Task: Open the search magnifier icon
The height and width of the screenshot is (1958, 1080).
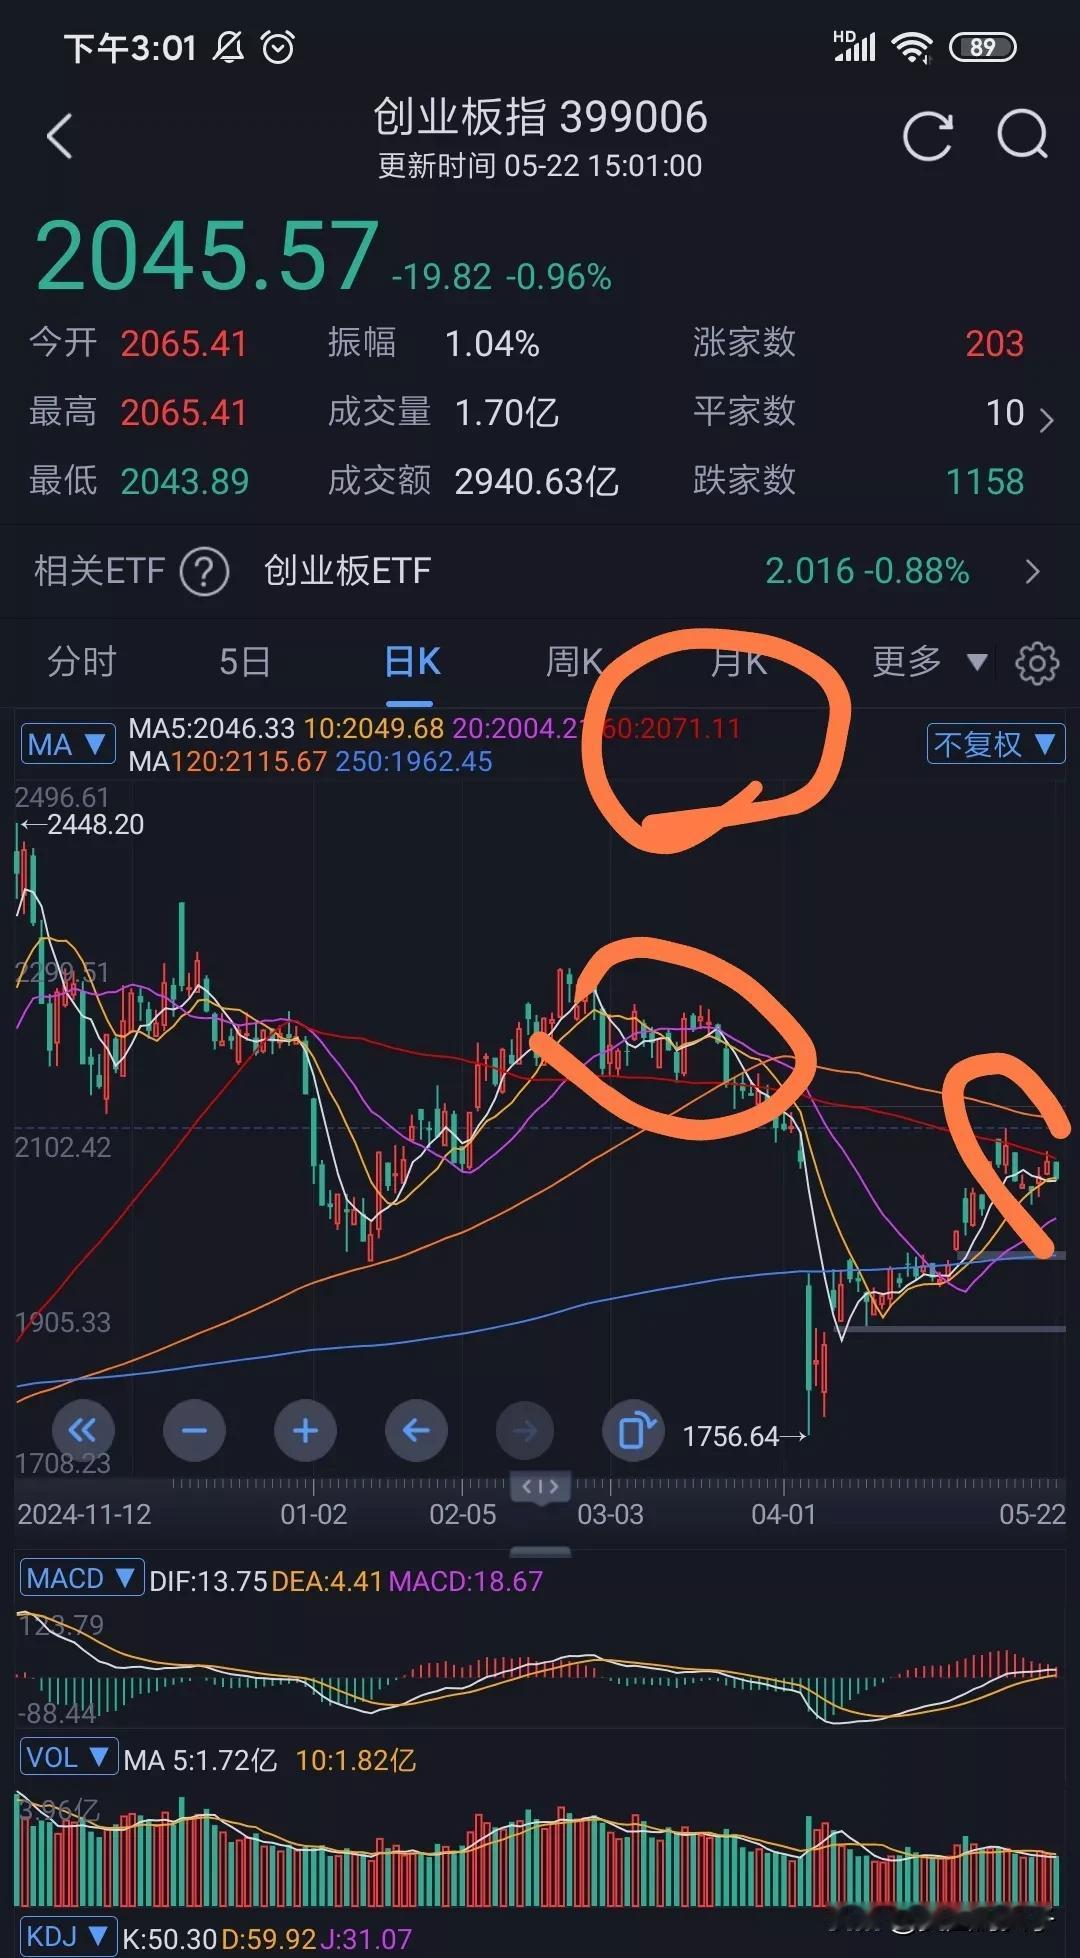Action: [x=1023, y=135]
